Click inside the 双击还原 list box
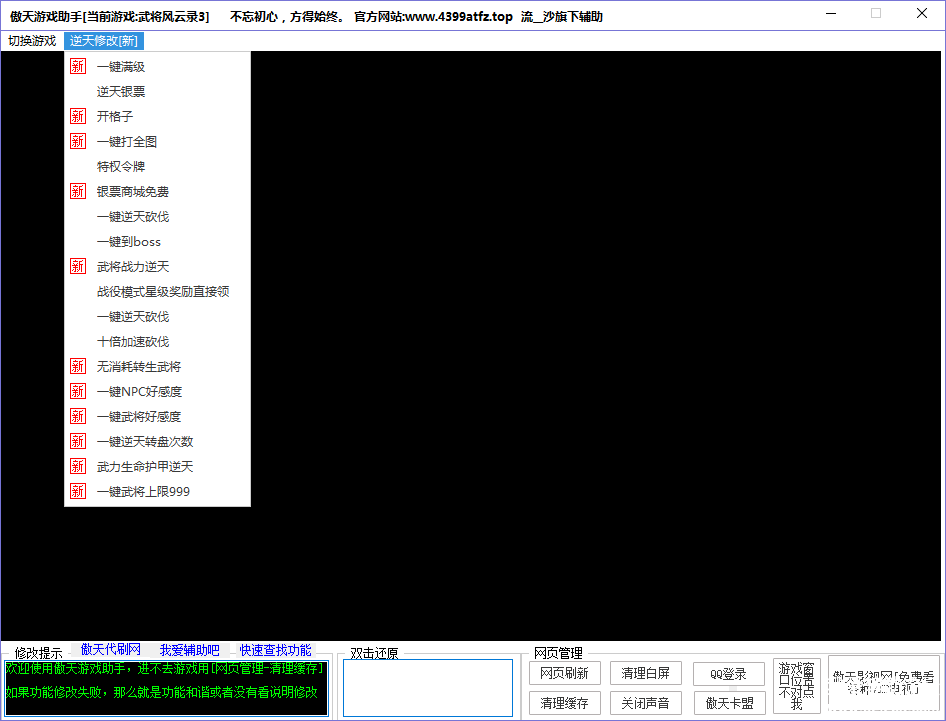This screenshot has width=946, height=721. coord(427,688)
